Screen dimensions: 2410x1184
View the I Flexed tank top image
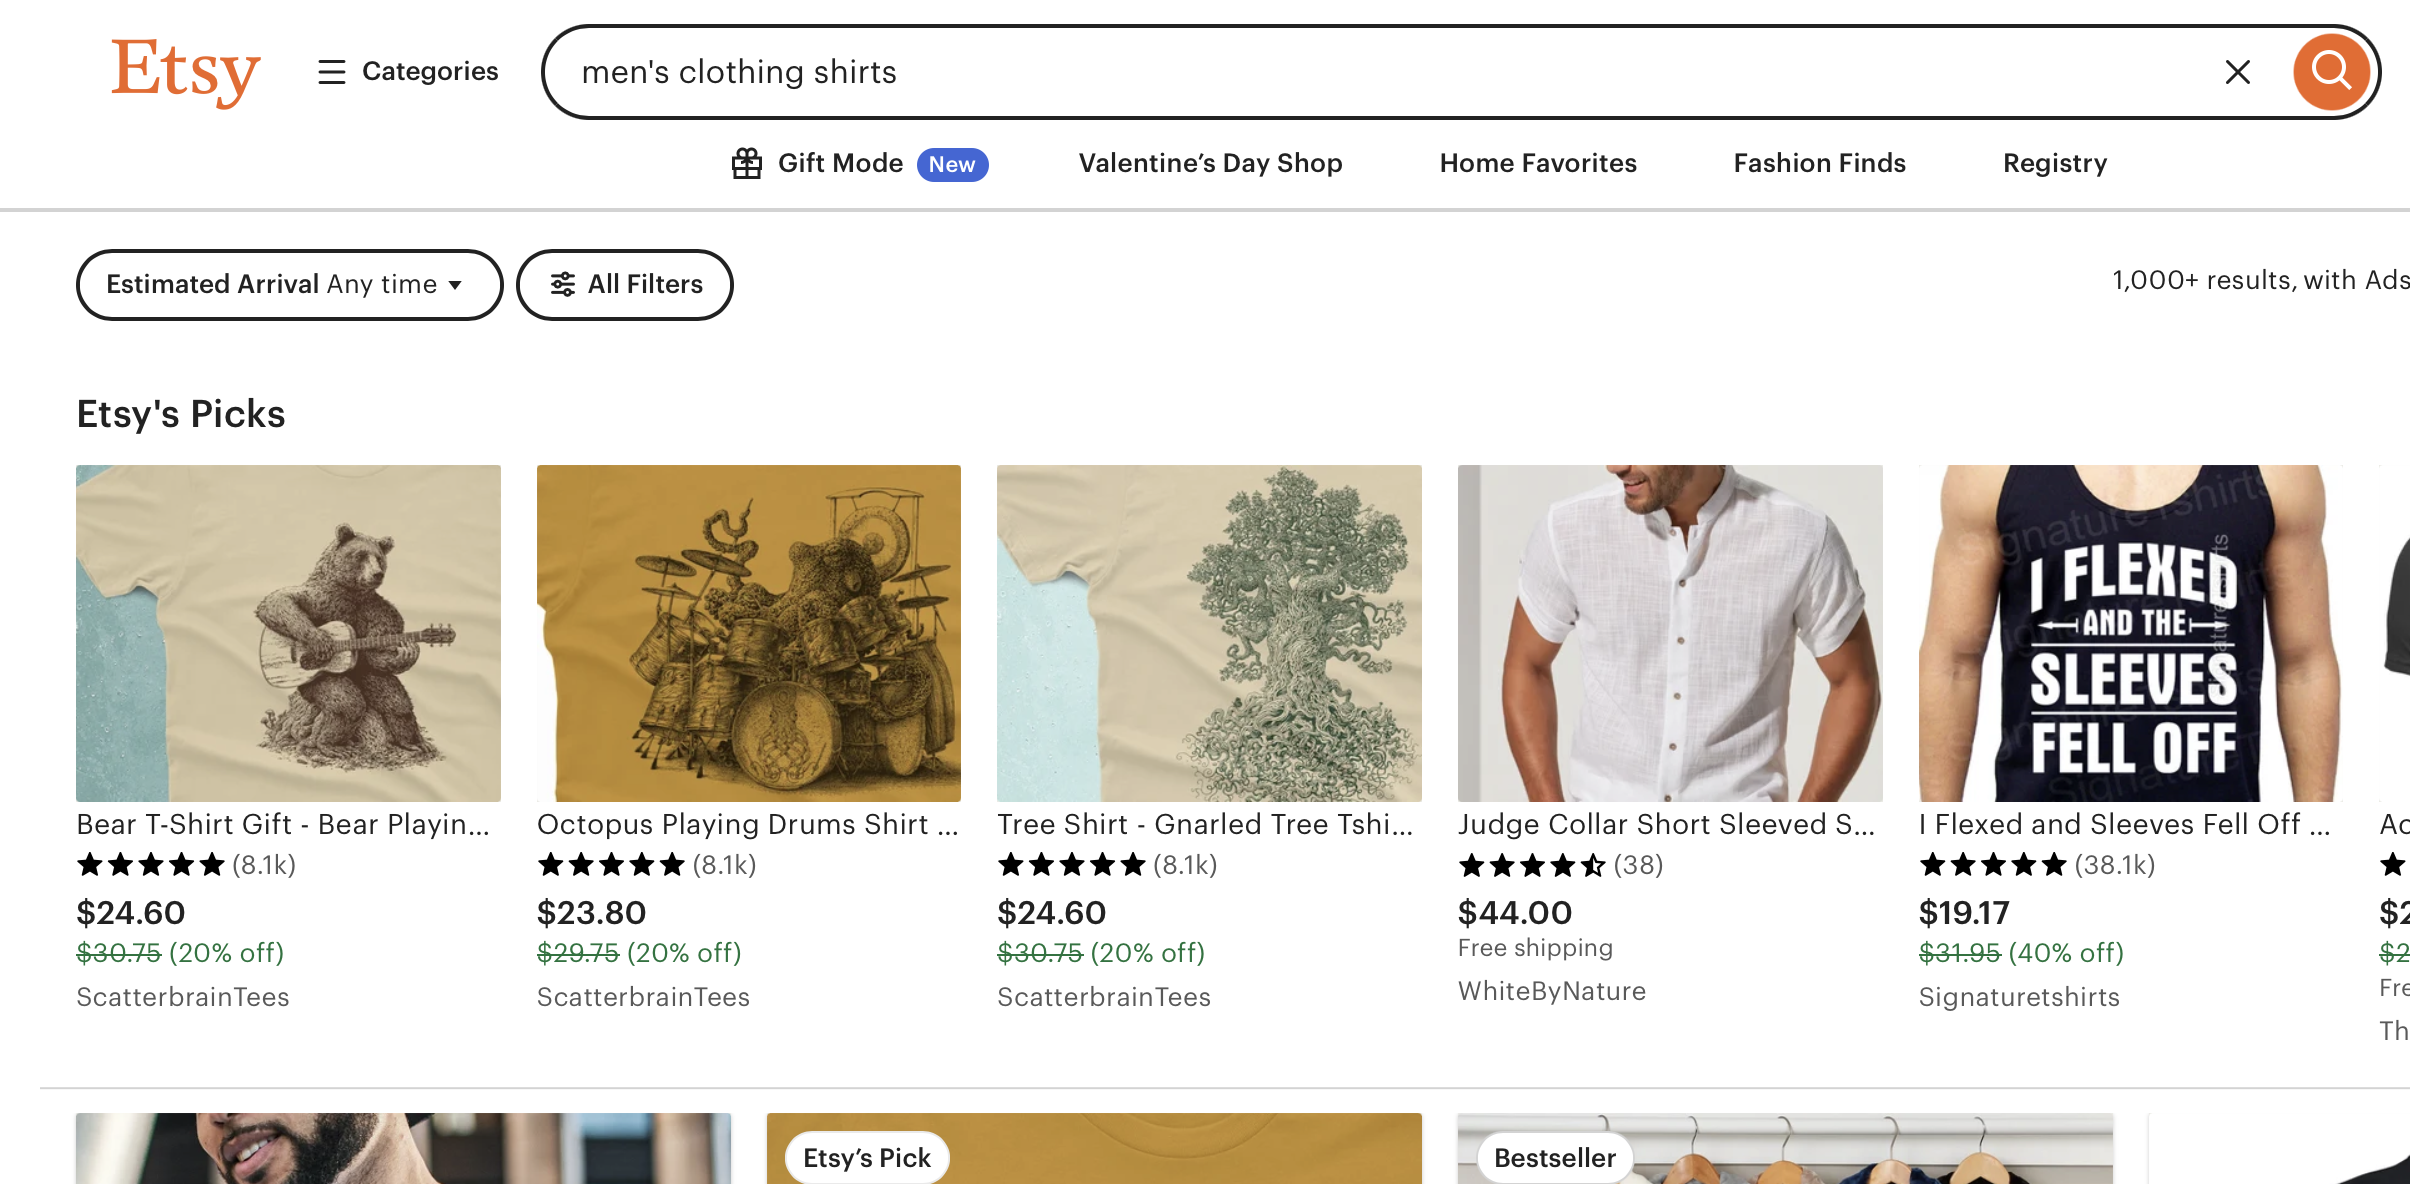coord(2130,633)
